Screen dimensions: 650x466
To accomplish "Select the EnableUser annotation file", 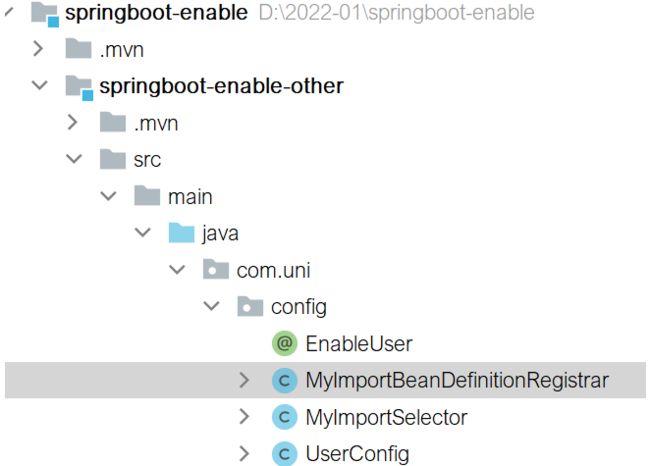I will pos(359,344).
